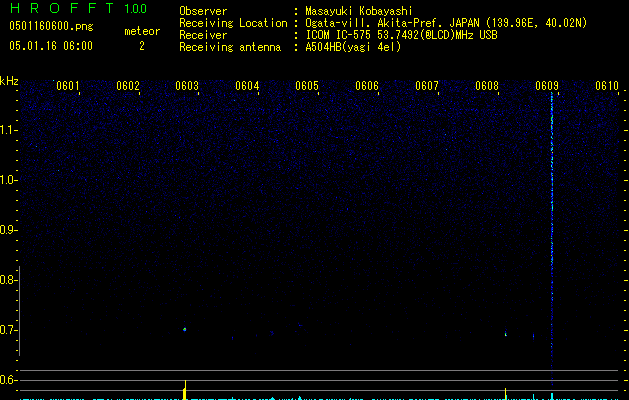629x400 pixels.
Task: Click the 0607 time axis marker
Action: coord(427,86)
